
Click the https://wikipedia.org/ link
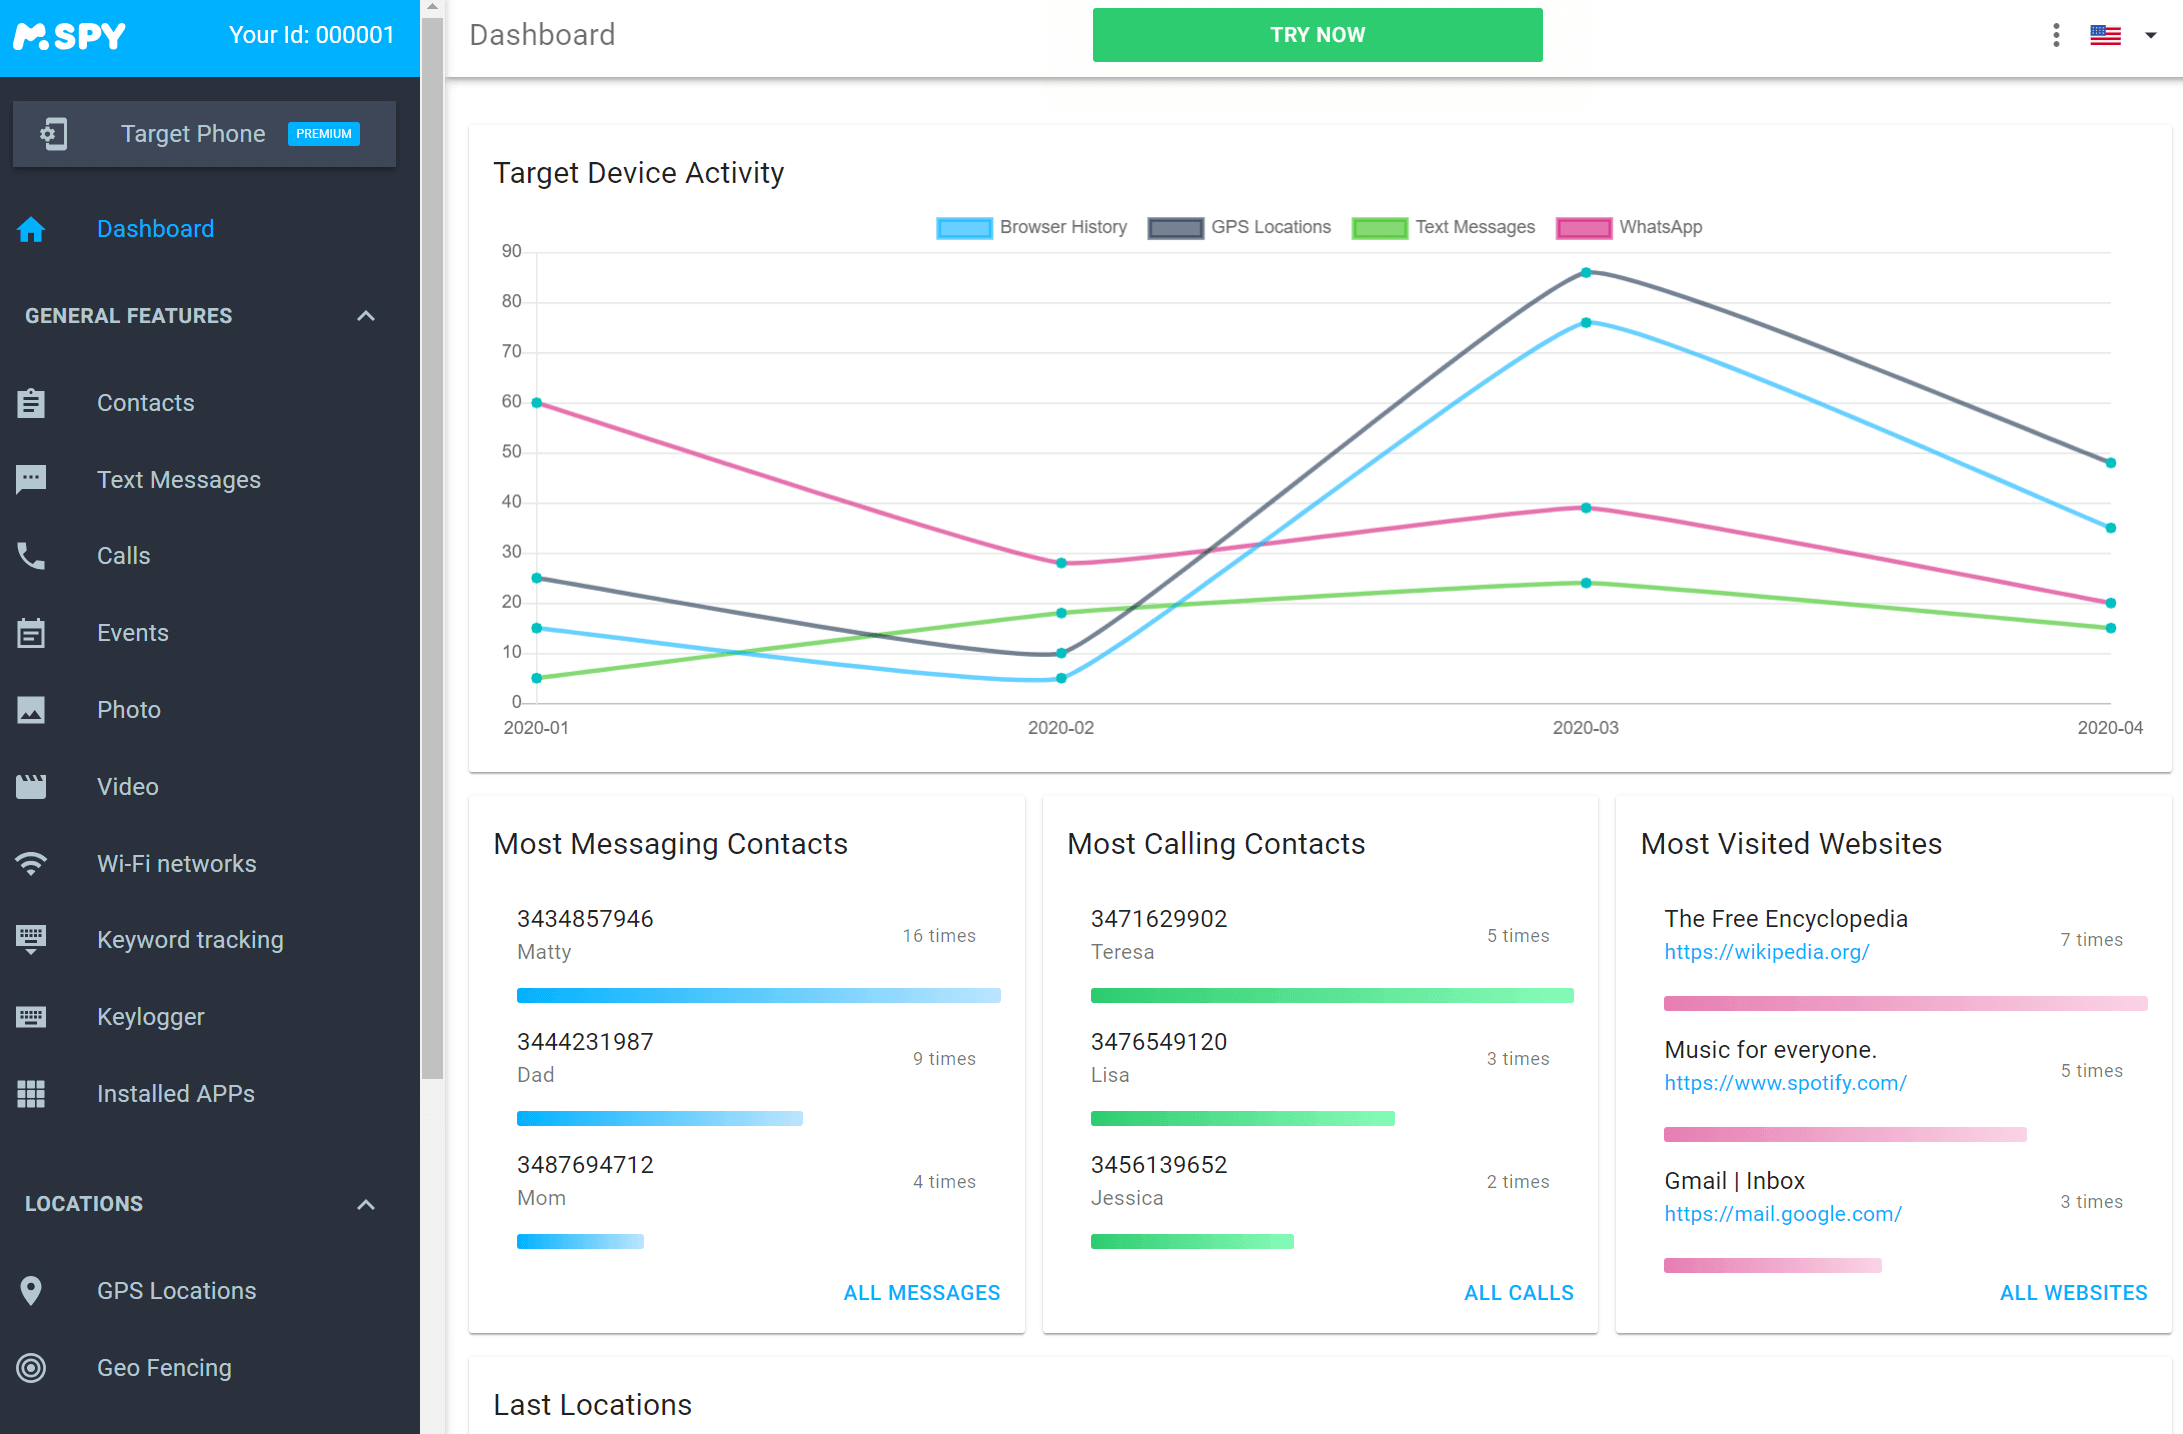(1765, 951)
